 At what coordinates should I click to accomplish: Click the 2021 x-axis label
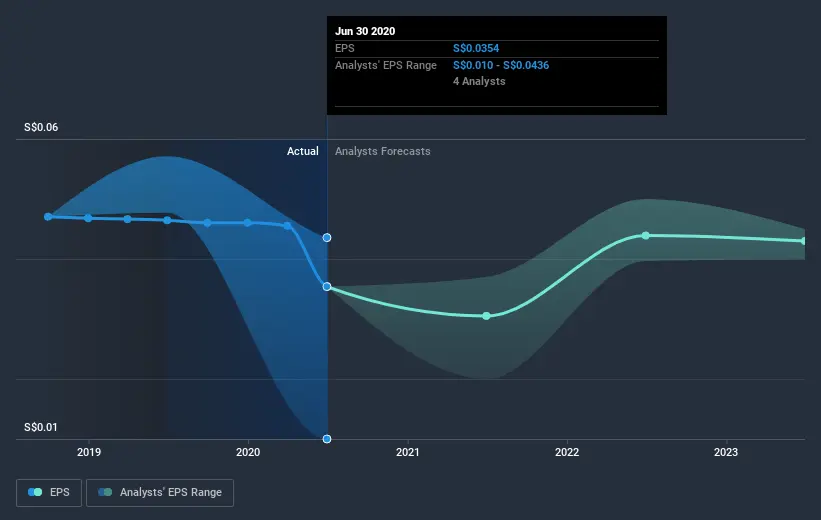point(407,452)
